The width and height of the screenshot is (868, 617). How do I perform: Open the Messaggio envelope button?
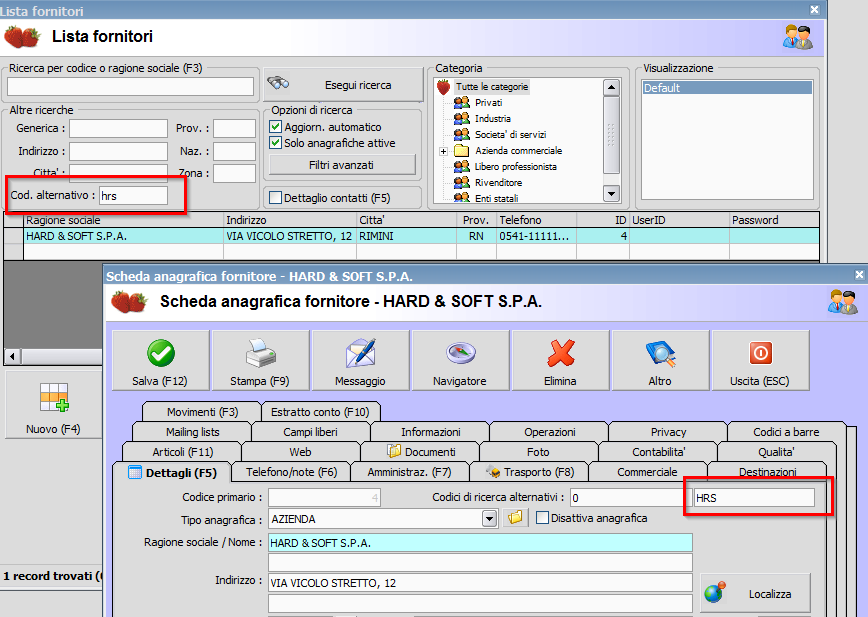[360, 360]
